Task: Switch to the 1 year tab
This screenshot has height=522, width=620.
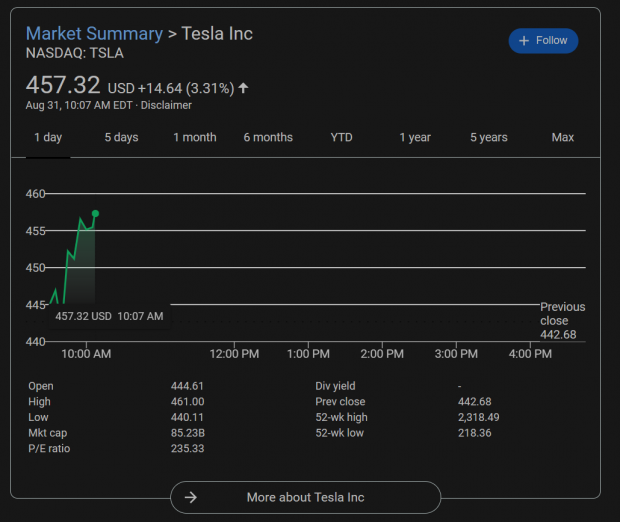Action: point(415,137)
